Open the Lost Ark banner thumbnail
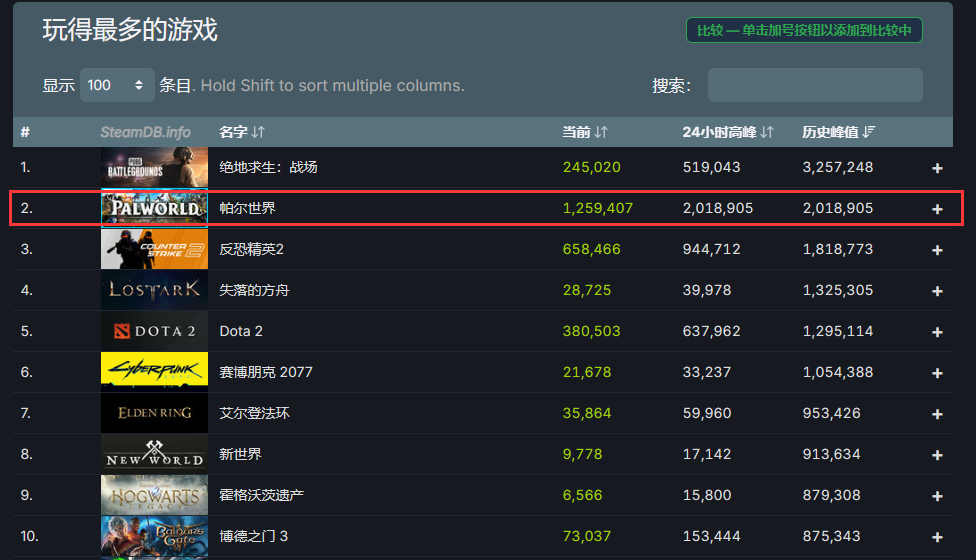This screenshot has height=560, width=976. [154, 290]
